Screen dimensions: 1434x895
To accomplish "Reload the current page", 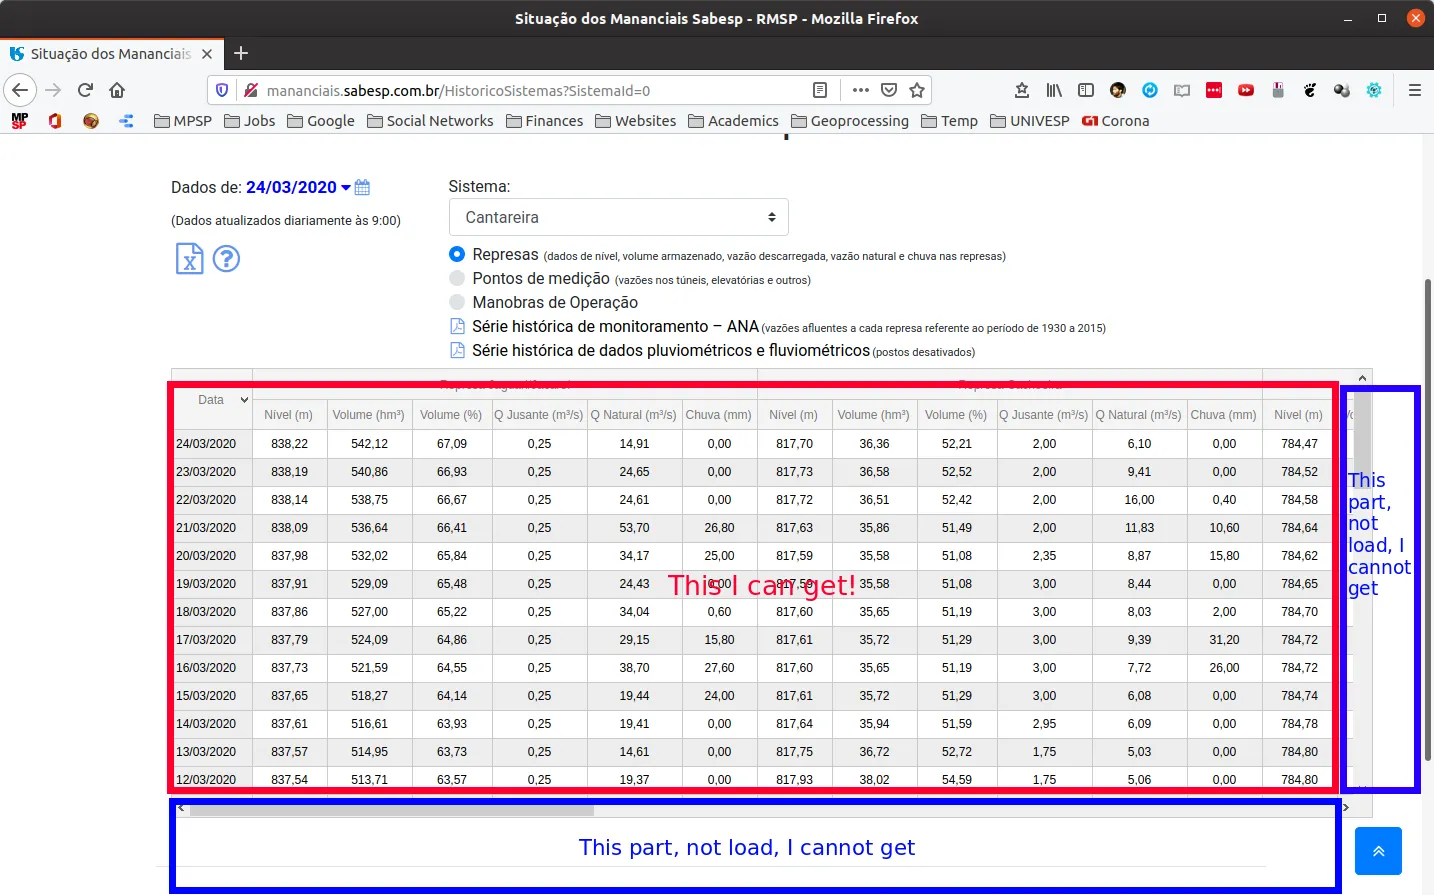I will (x=86, y=90).
